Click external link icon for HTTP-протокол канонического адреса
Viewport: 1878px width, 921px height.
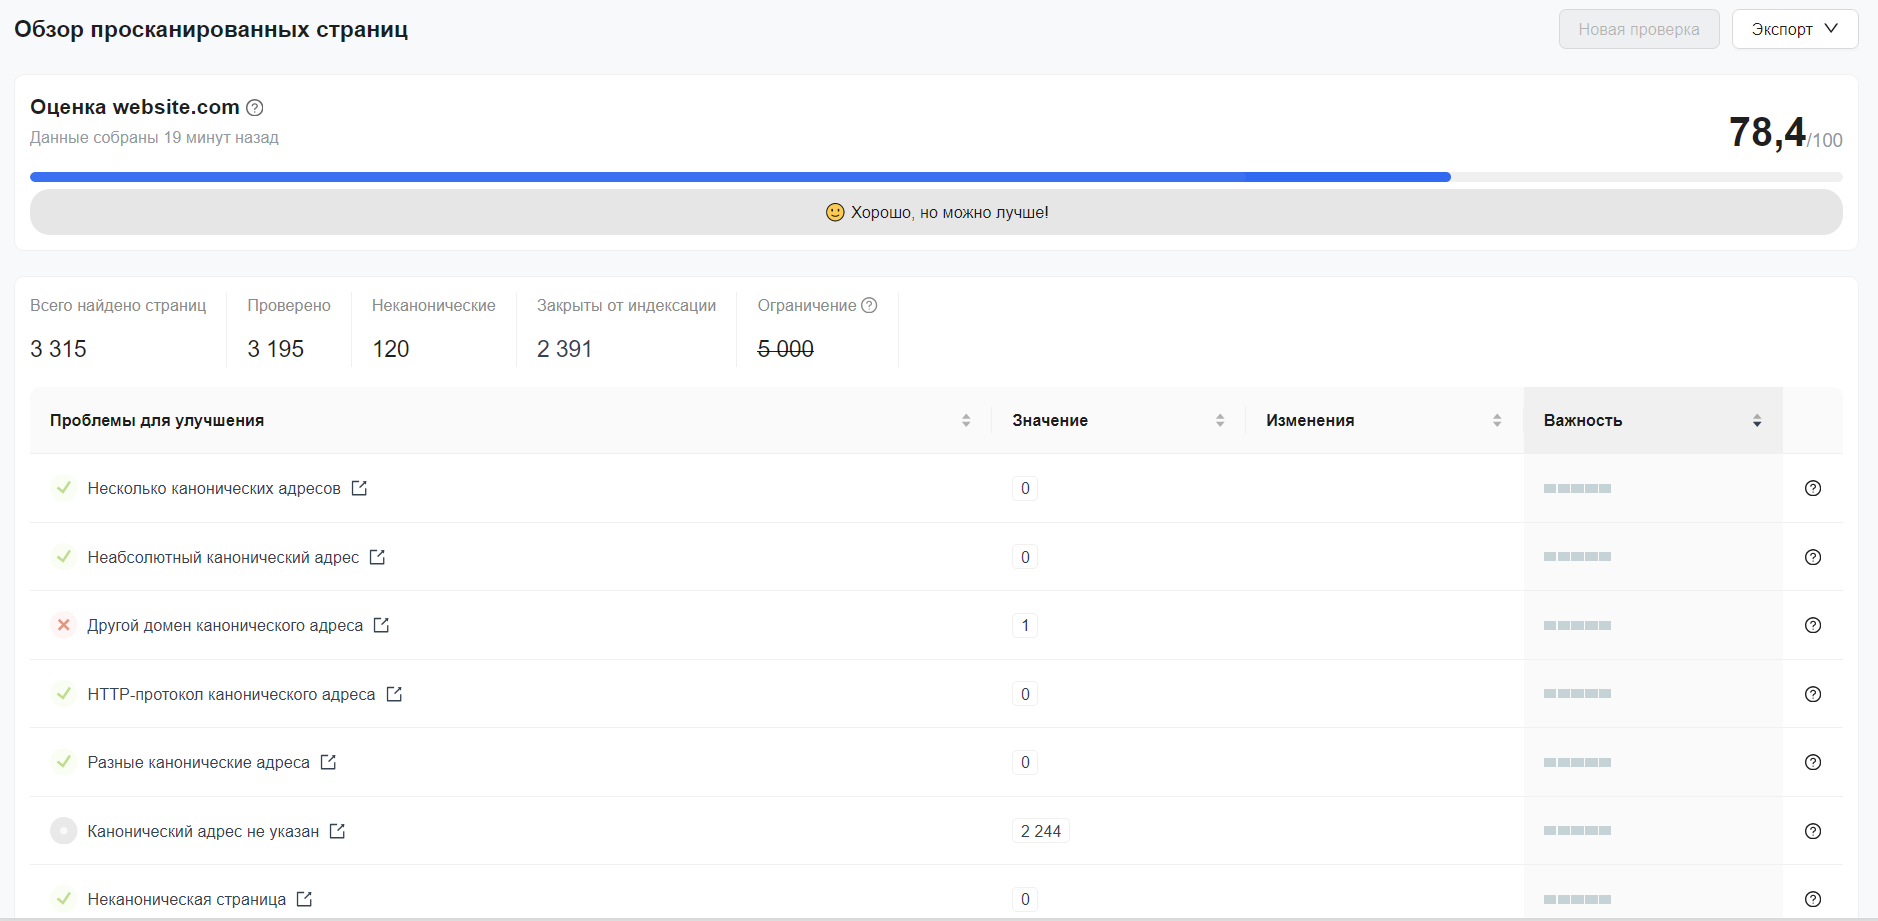click(x=394, y=694)
